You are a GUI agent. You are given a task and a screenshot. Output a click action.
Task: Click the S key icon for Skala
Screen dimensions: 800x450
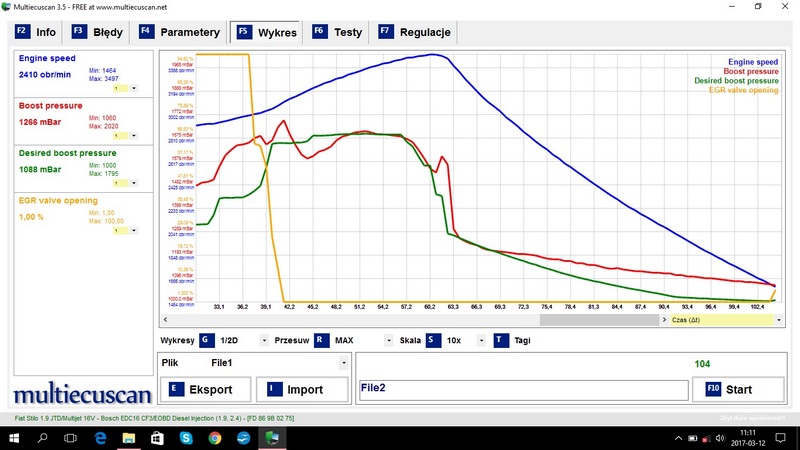433,340
